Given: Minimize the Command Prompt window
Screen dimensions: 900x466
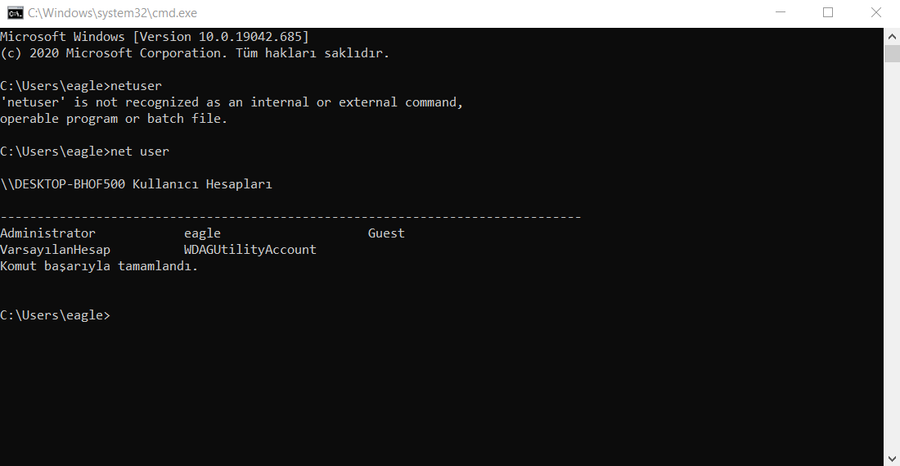Looking at the screenshot, I should click(782, 12).
